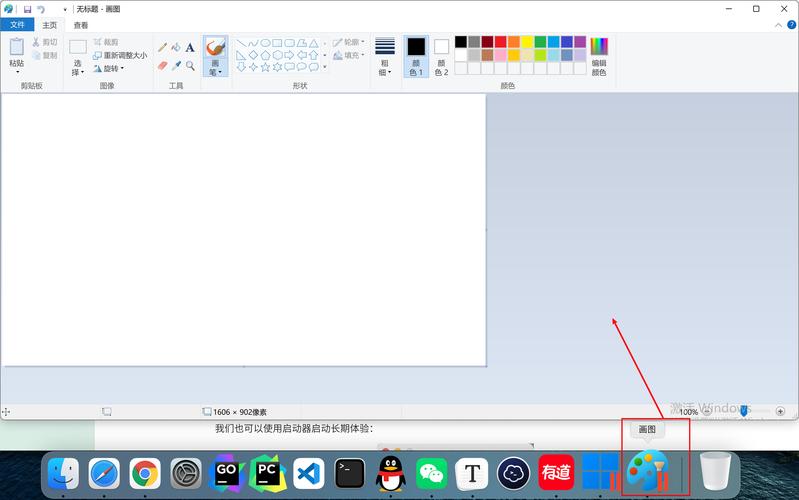The image size is (799, 500).
Task: Select the Text tool
Action: tap(190, 47)
